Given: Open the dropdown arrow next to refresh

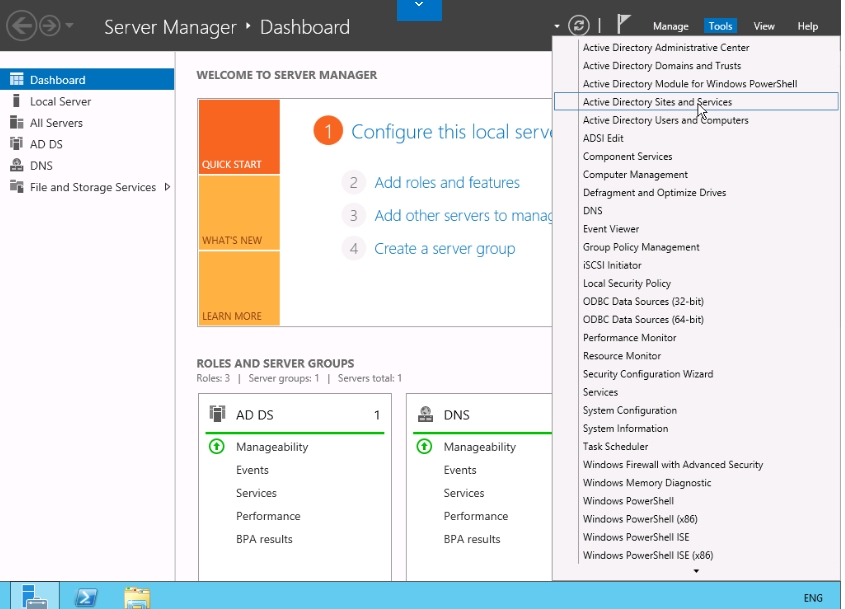Looking at the screenshot, I should [556, 27].
